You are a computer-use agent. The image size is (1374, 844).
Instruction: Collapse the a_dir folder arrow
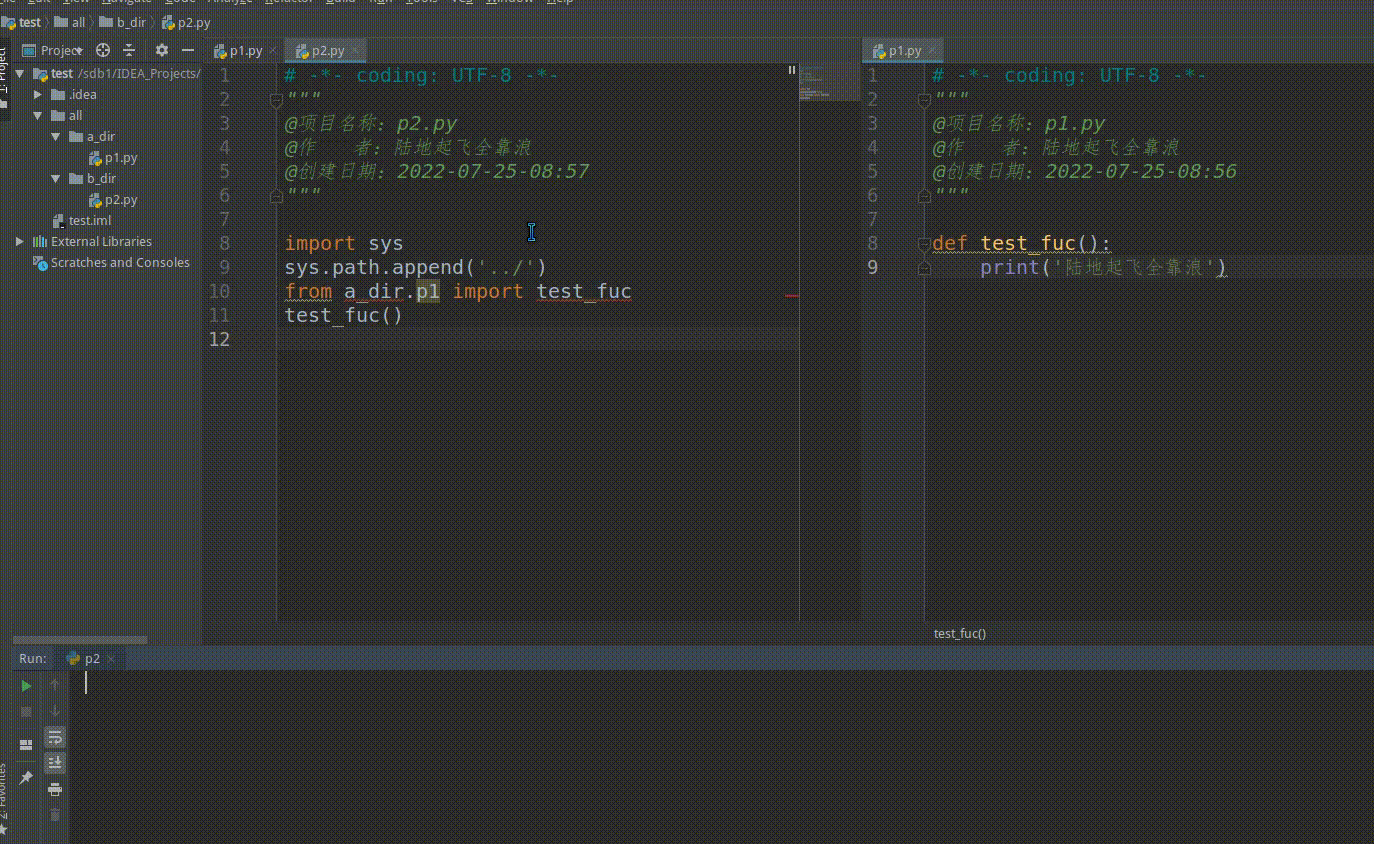(57, 137)
